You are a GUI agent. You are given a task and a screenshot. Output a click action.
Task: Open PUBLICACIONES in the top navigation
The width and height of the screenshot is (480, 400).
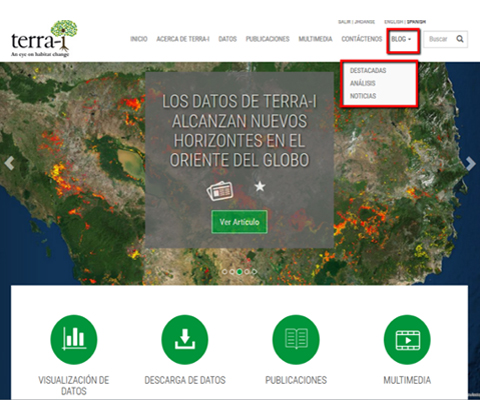coord(268,39)
